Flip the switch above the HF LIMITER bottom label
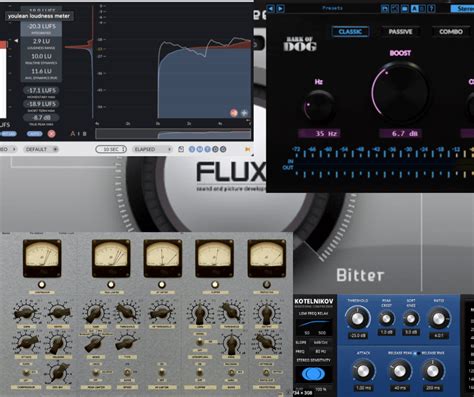 (162, 372)
